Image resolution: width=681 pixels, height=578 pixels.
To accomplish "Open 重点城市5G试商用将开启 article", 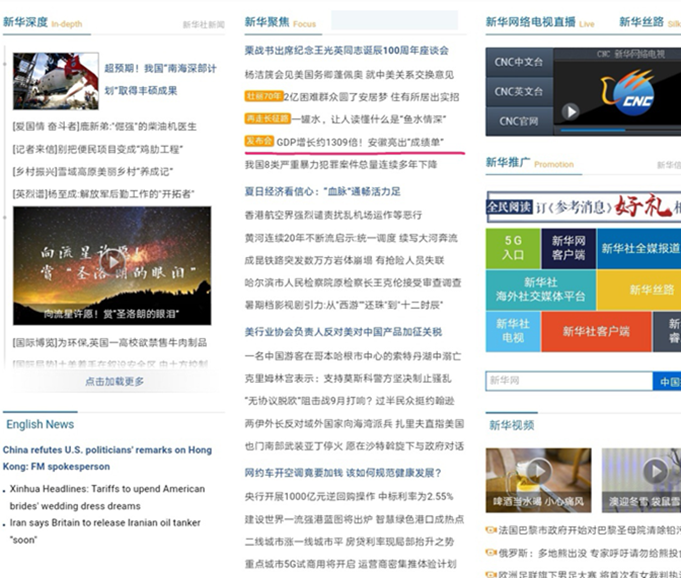I will pyautogui.click(x=350, y=564).
